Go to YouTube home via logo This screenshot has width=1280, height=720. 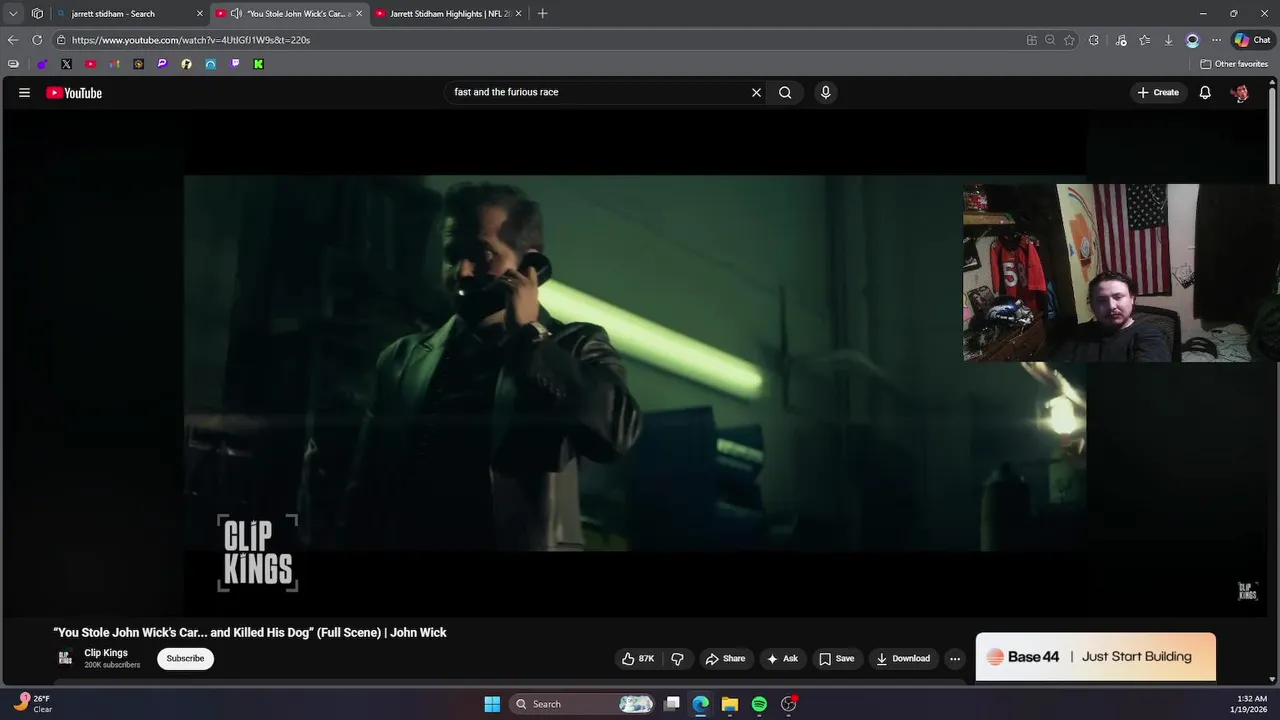[74, 93]
